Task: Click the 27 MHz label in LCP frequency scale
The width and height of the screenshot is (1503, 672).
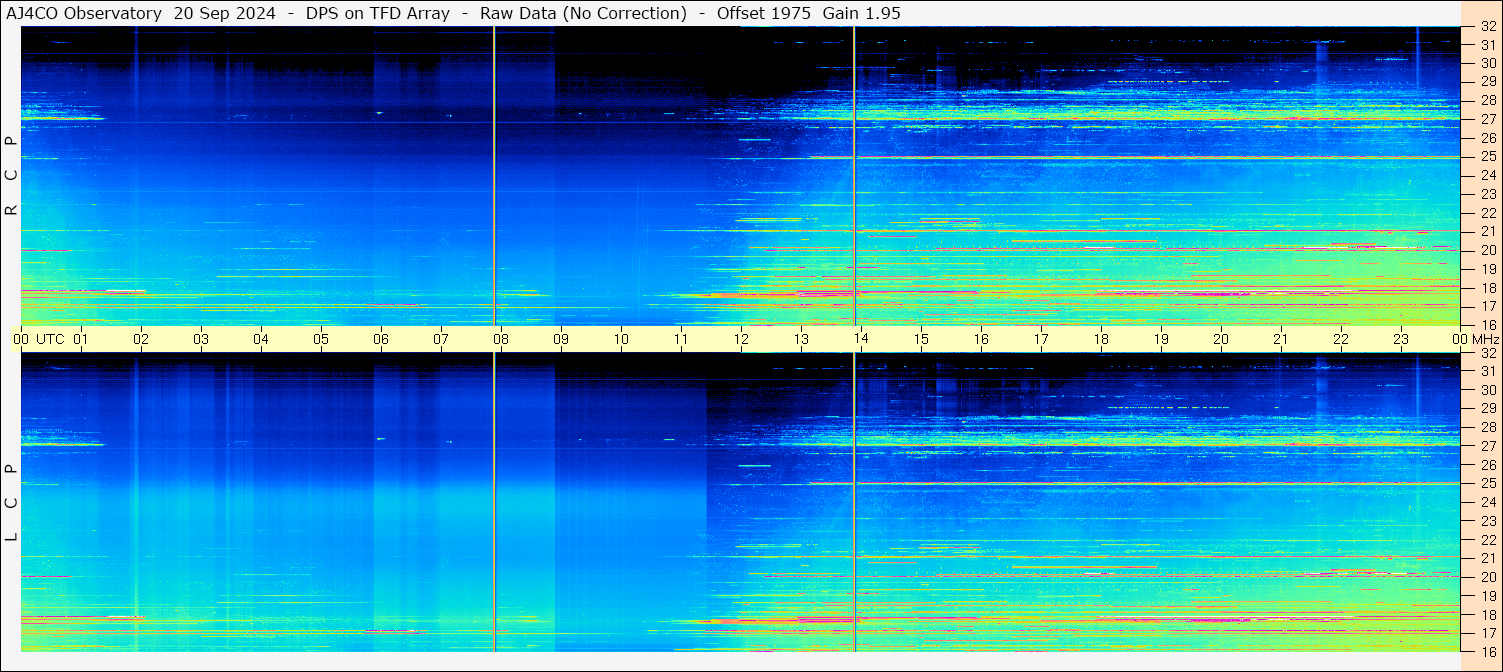Action: click(x=1488, y=446)
